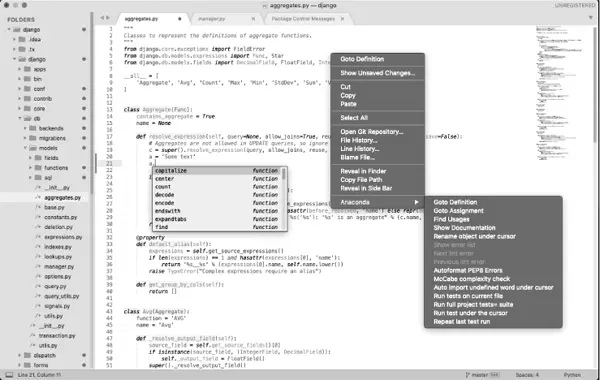Click the core folder icon
This screenshot has height=380, width=600.
27,109
